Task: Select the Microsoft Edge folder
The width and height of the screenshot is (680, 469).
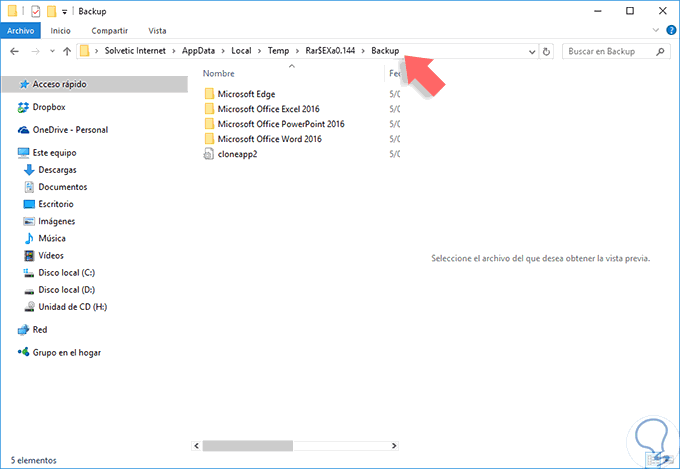Action: (246, 94)
